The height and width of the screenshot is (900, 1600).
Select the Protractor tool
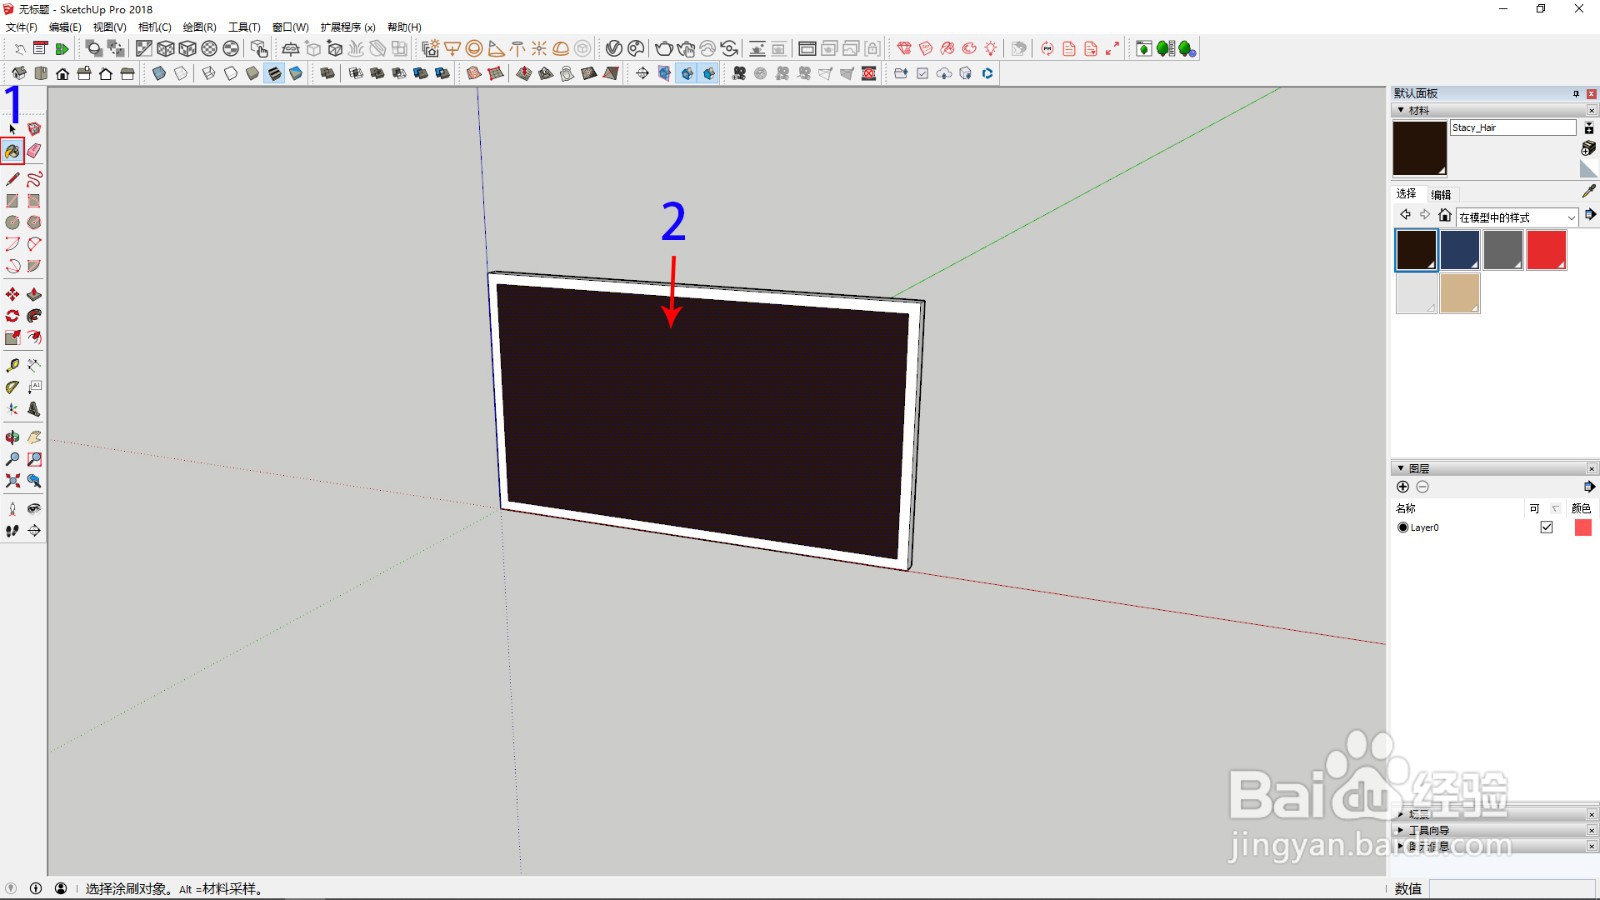coord(12,387)
